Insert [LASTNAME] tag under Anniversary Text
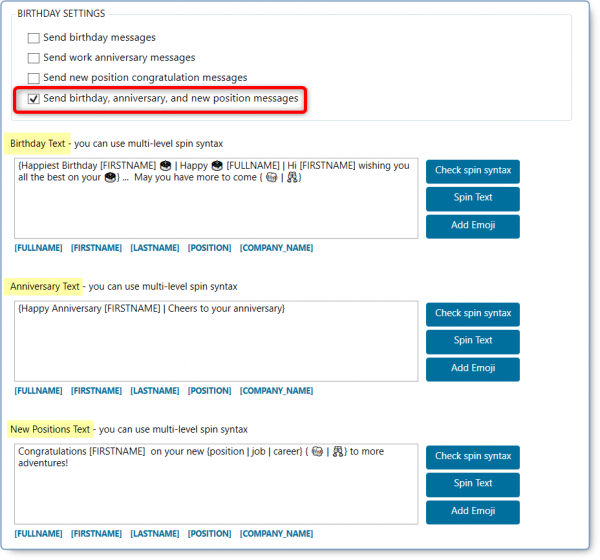The image size is (600, 560). click(155, 391)
